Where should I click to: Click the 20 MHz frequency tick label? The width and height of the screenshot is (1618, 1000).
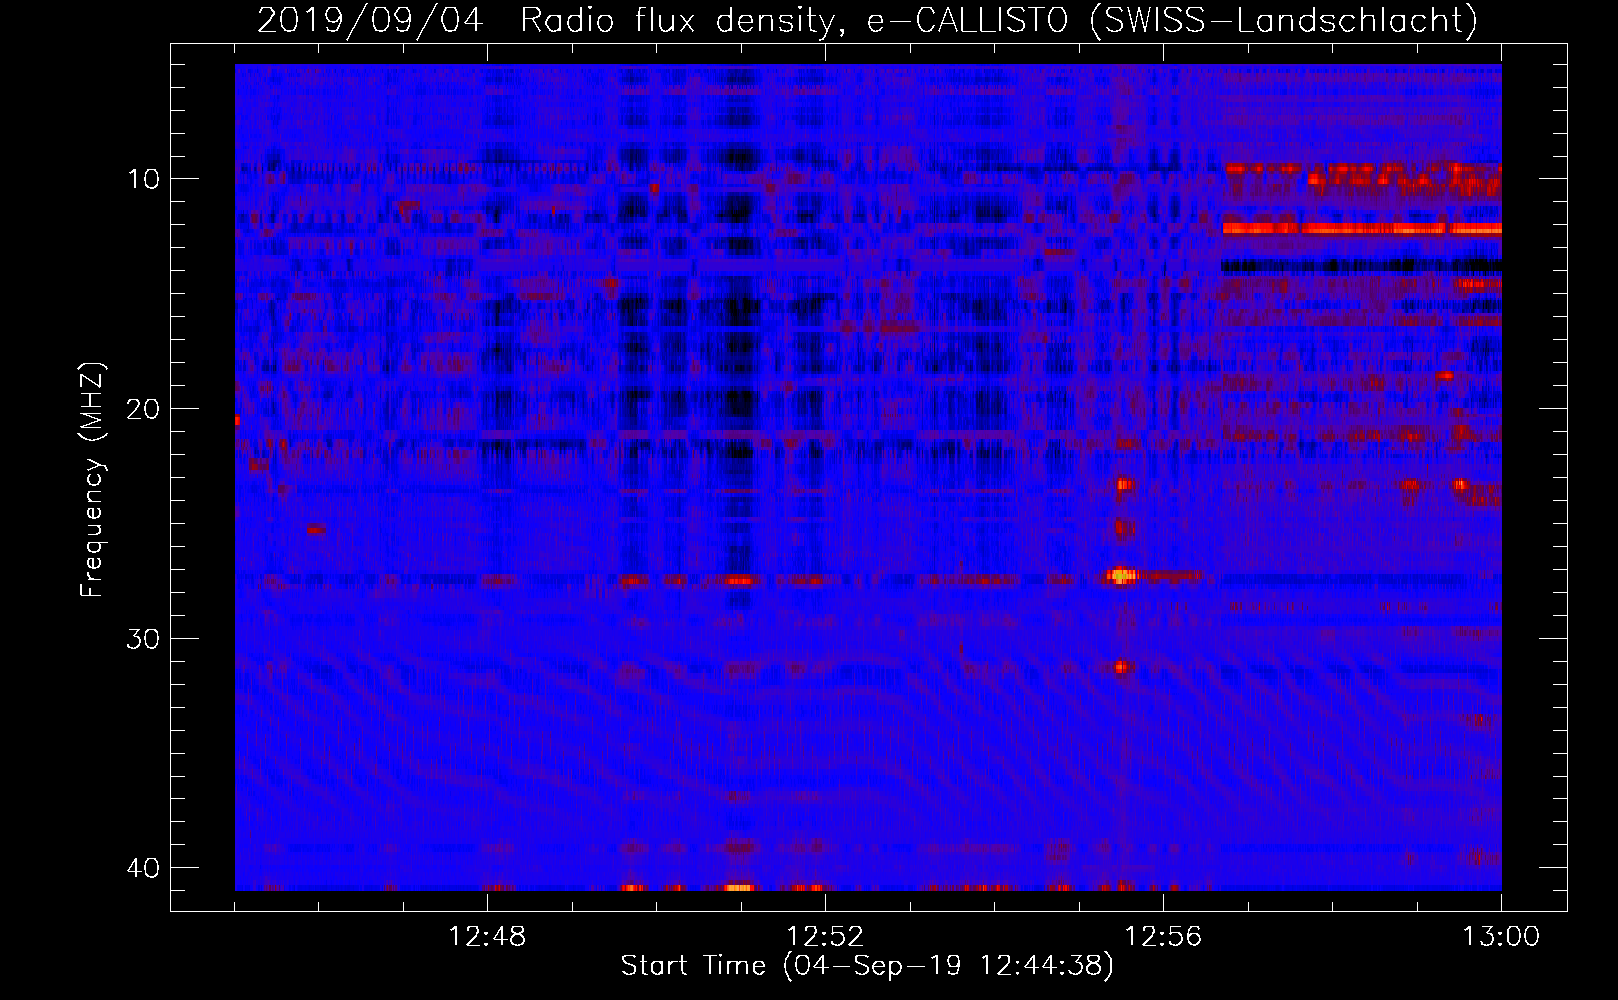[x=143, y=409]
